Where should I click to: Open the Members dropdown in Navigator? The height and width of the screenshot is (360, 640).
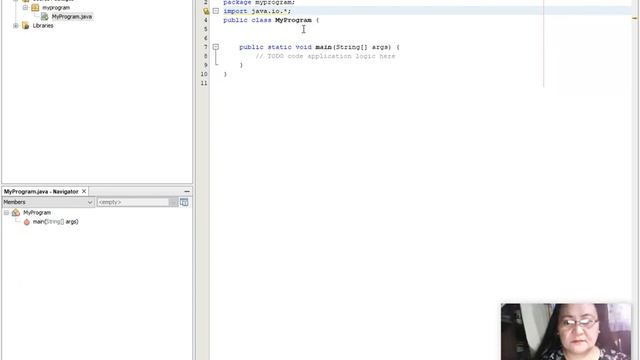(48, 202)
